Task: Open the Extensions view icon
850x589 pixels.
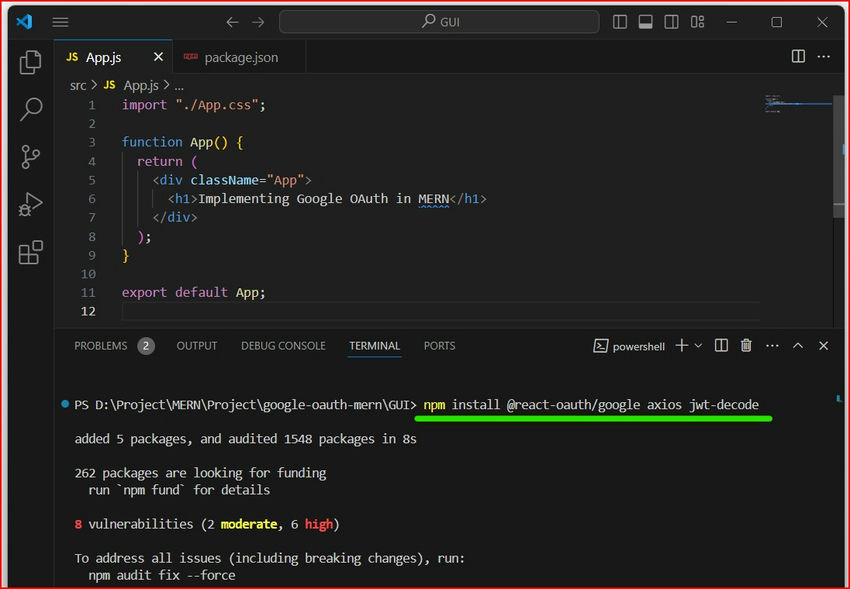Action: tap(29, 253)
